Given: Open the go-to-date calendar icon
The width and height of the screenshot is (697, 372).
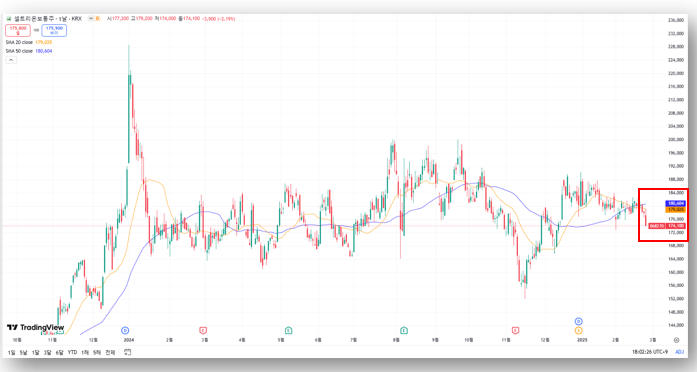Looking at the screenshot, I should pyautogui.click(x=128, y=352).
